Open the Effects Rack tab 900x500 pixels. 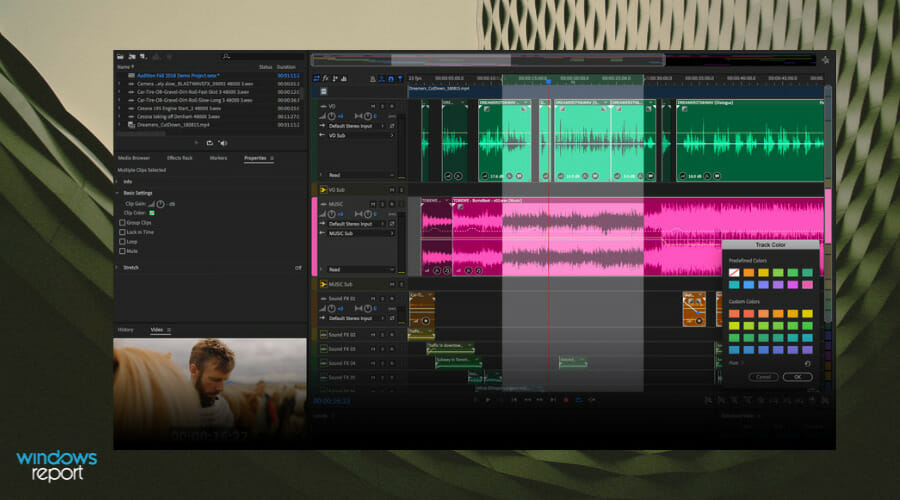(180, 158)
